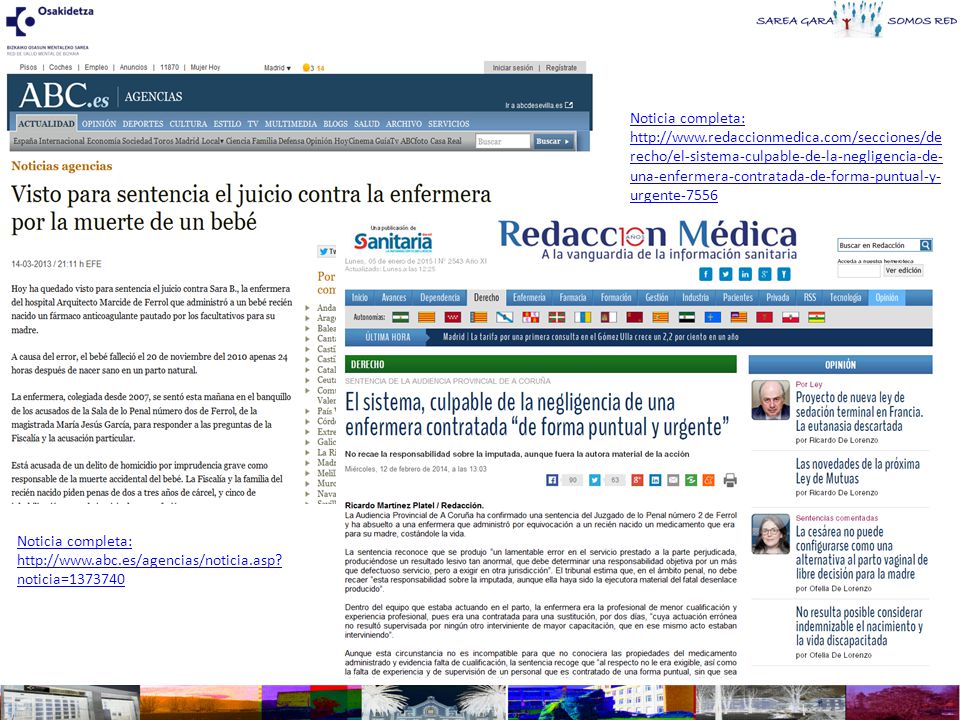Image resolution: width=960 pixels, height=720 pixels.
Task: Open the ACTUALIDAD tab in ABC.es
Action: (x=47, y=124)
